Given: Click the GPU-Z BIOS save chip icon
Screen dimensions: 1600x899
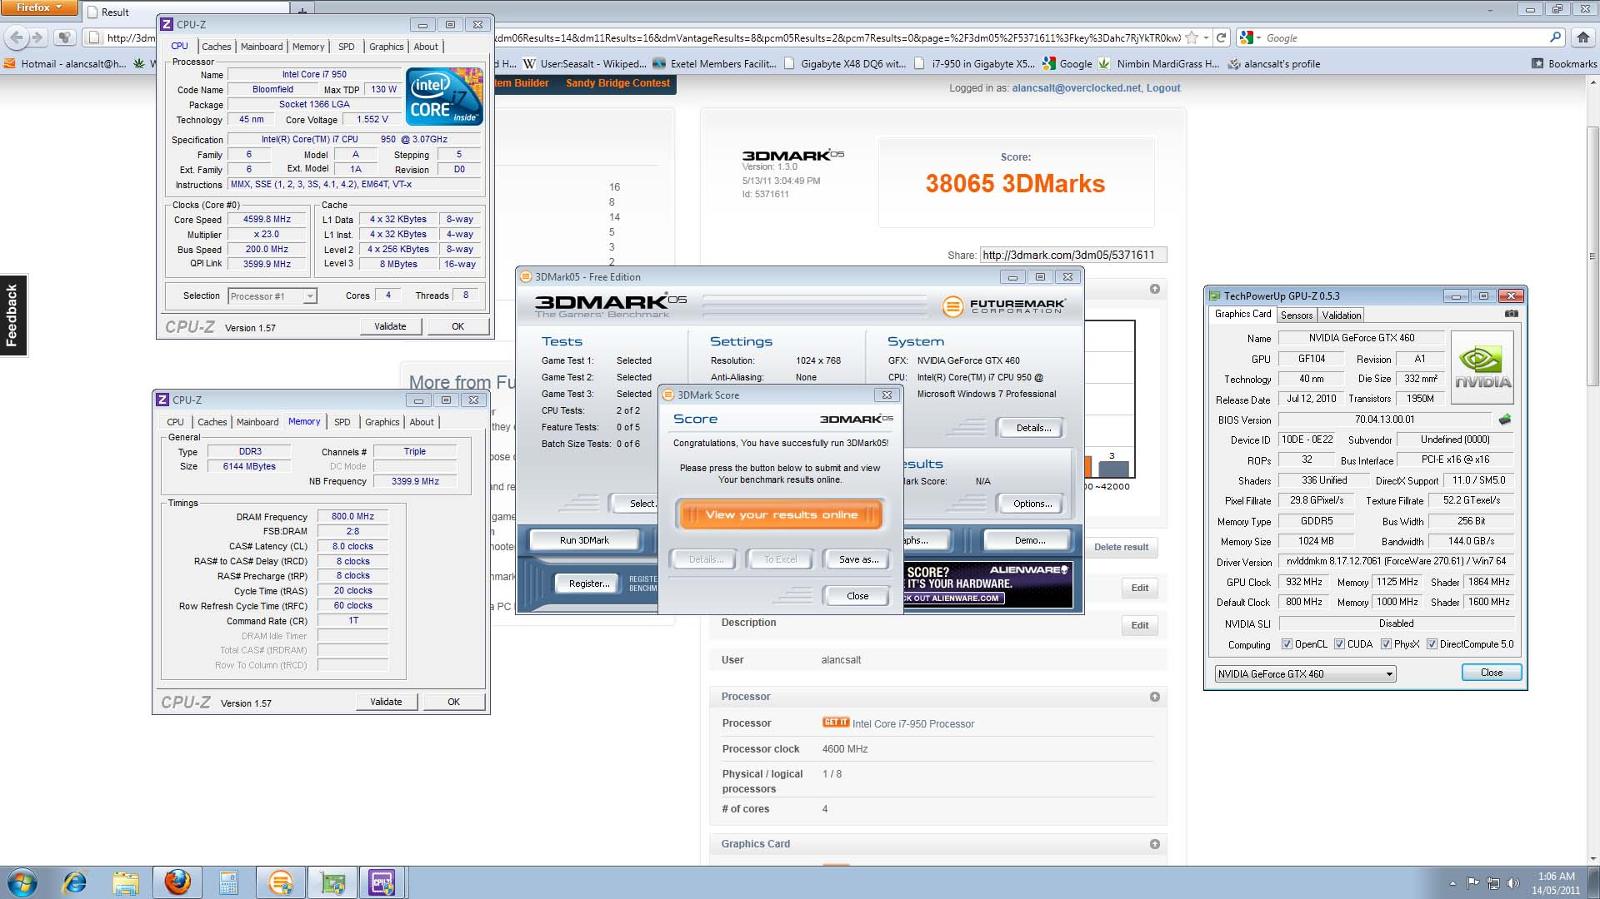Looking at the screenshot, I should point(1504,420).
